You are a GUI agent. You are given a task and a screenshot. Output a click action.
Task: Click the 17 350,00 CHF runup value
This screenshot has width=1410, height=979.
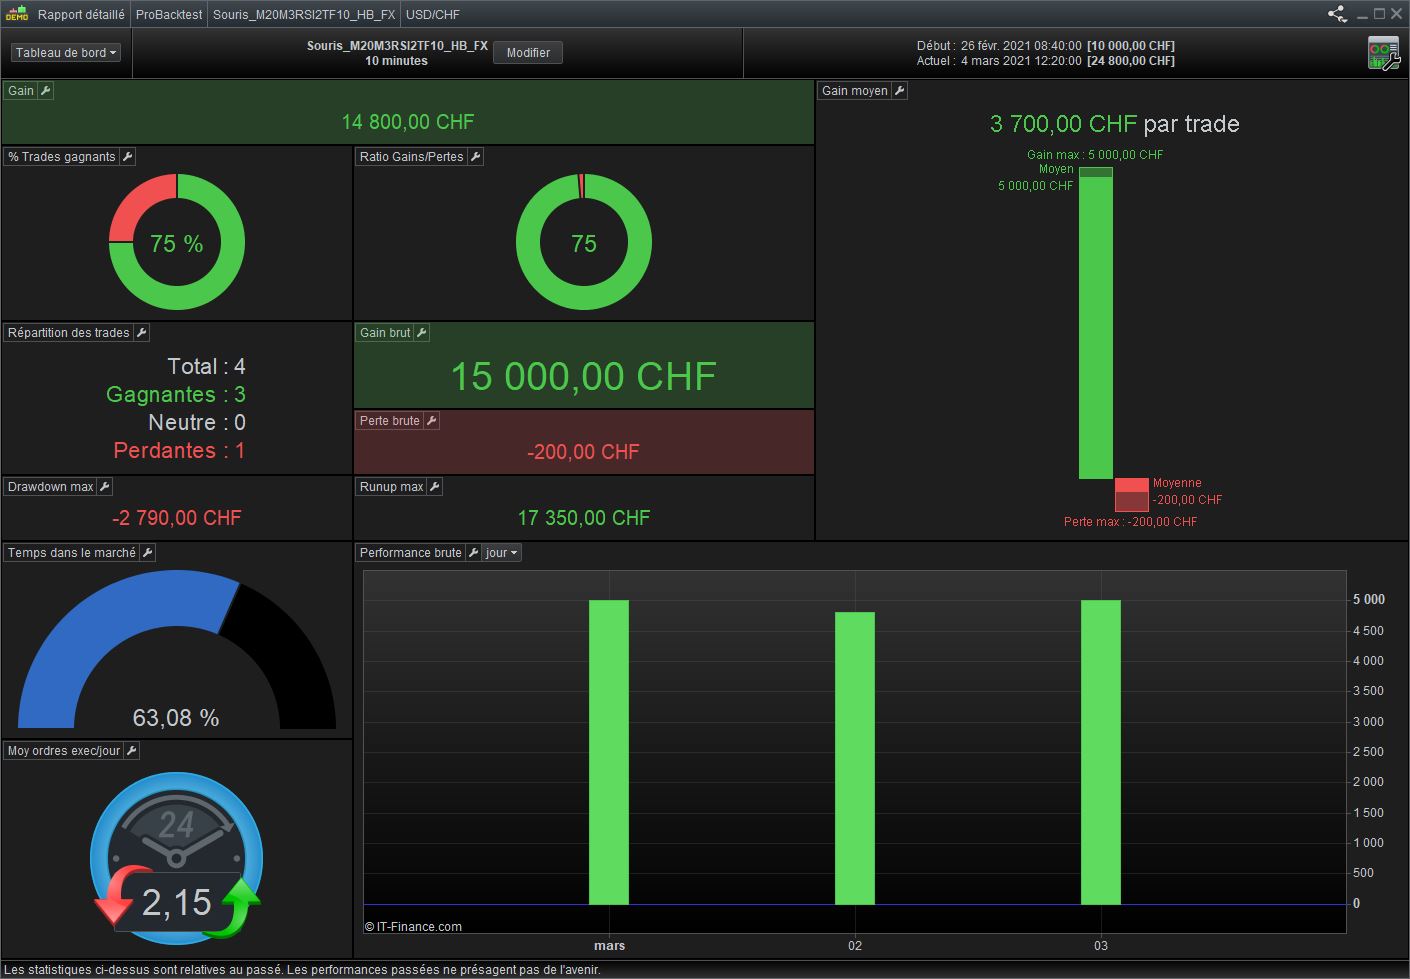(584, 518)
